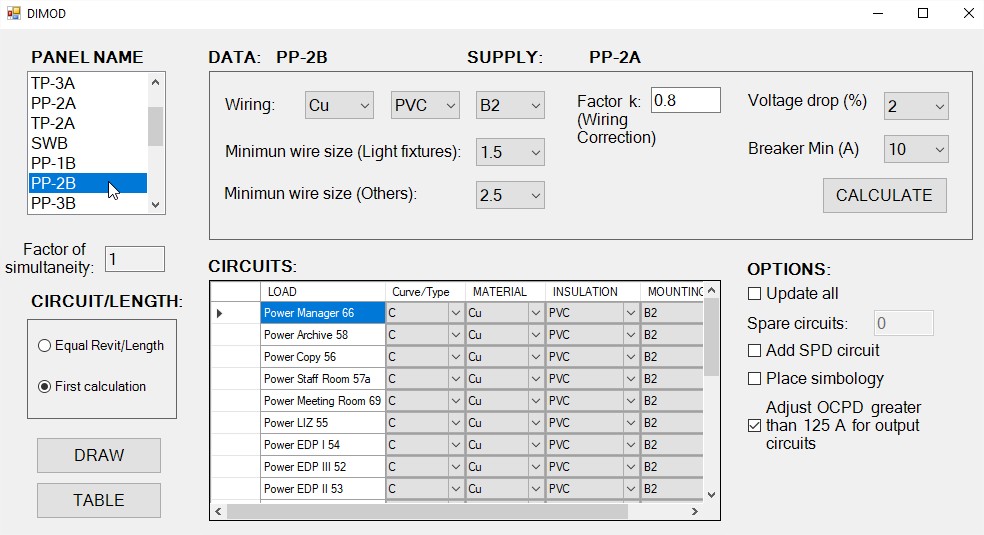984x535 pixels.
Task: Click the circuits grid scroll-right arrow
Action: tap(695, 511)
